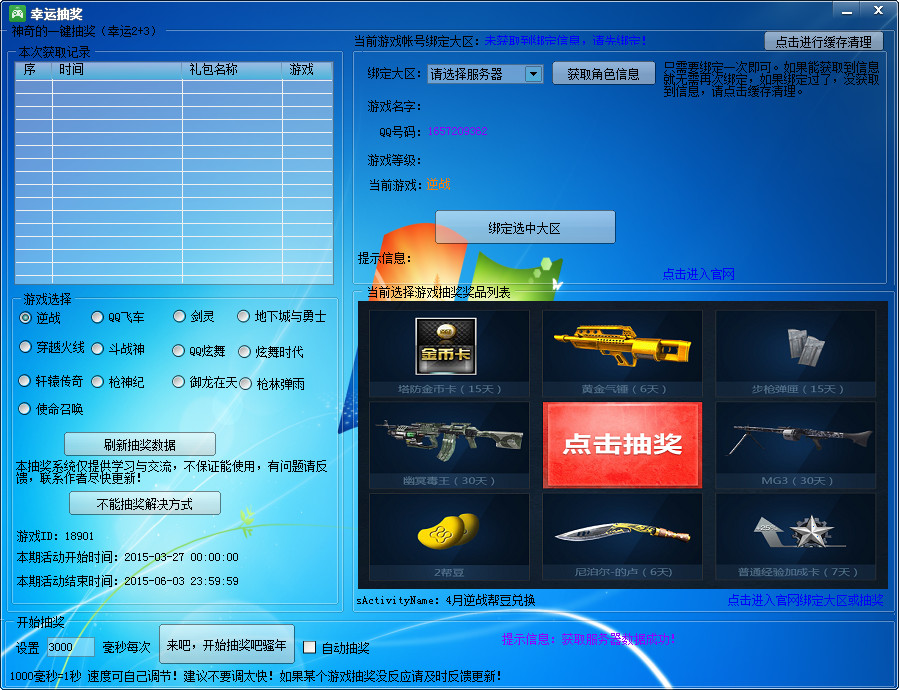Minimize the 幸运抽奖 window
This screenshot has width=899, height=690.
(847, 10)
